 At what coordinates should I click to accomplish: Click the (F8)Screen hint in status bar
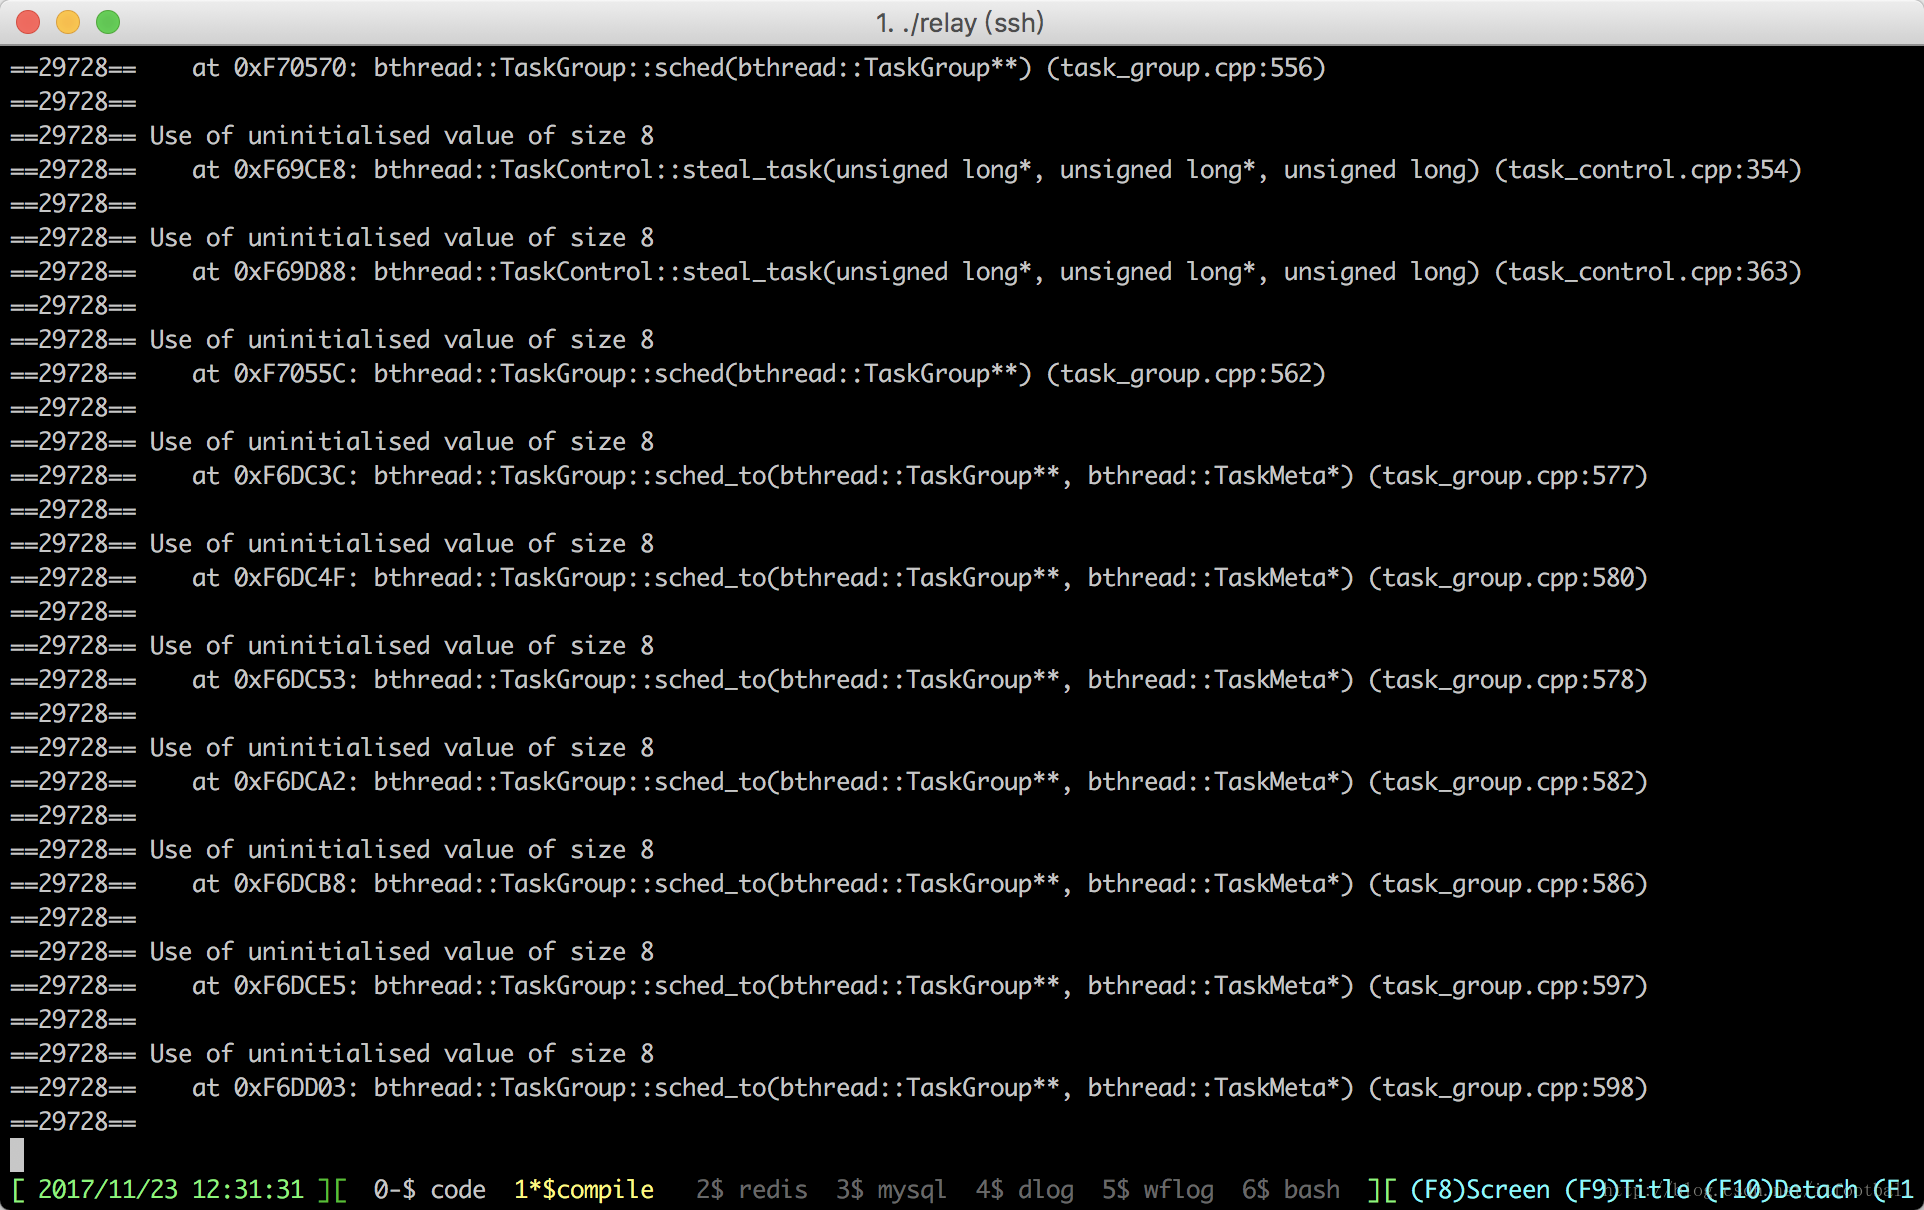click(x=1480, y=1189)
